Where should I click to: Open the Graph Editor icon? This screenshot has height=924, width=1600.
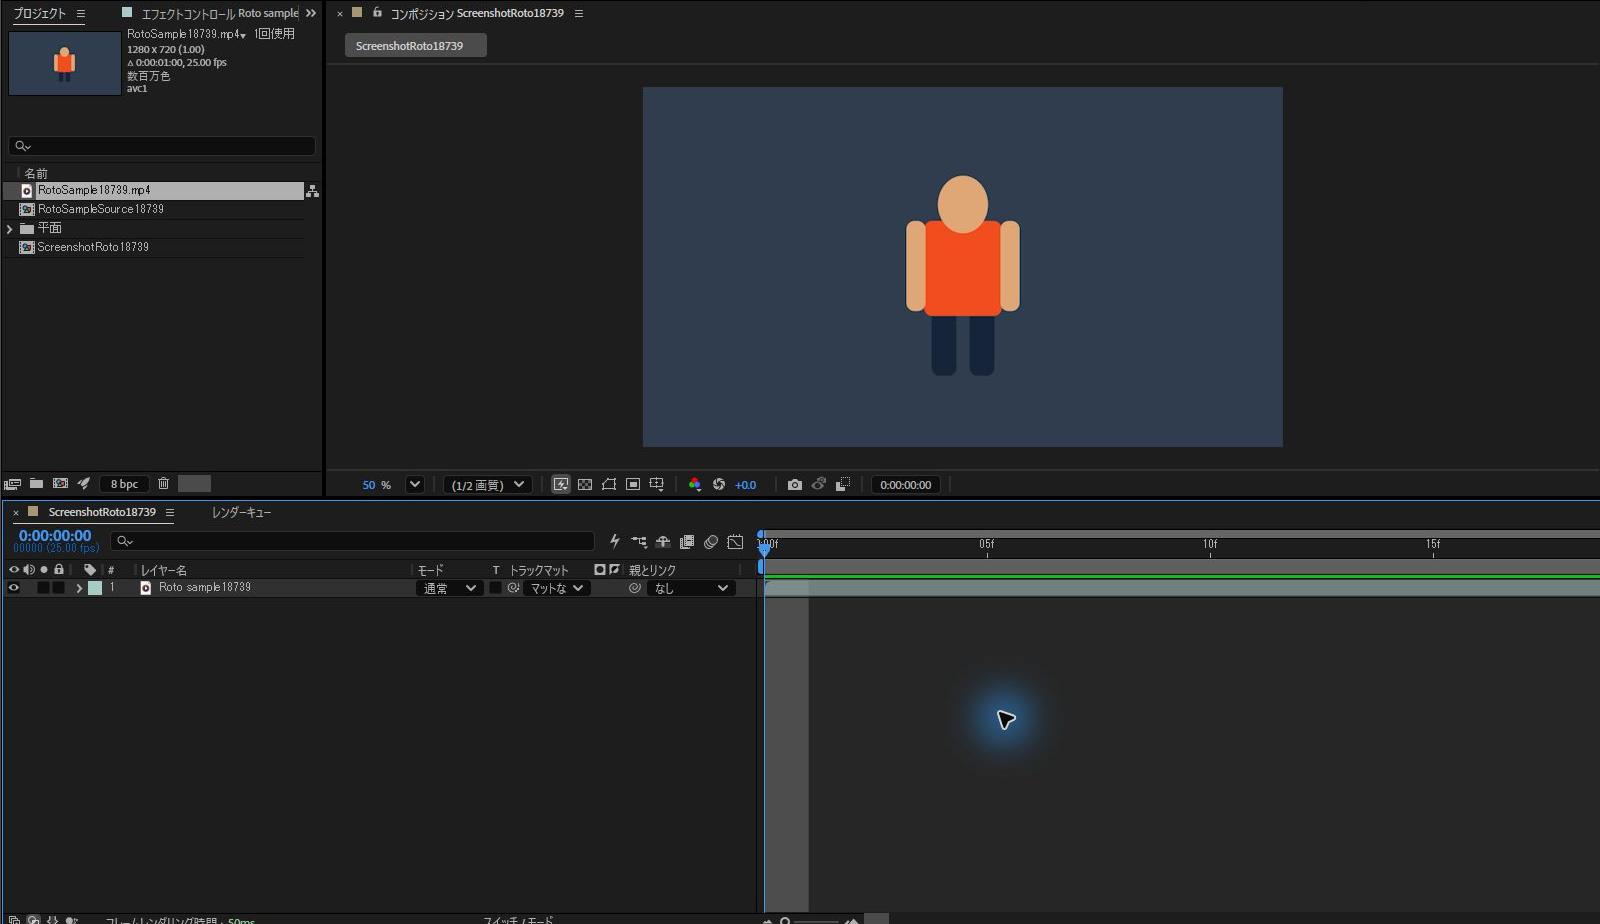pyautogui.click(x=735, y=542)
